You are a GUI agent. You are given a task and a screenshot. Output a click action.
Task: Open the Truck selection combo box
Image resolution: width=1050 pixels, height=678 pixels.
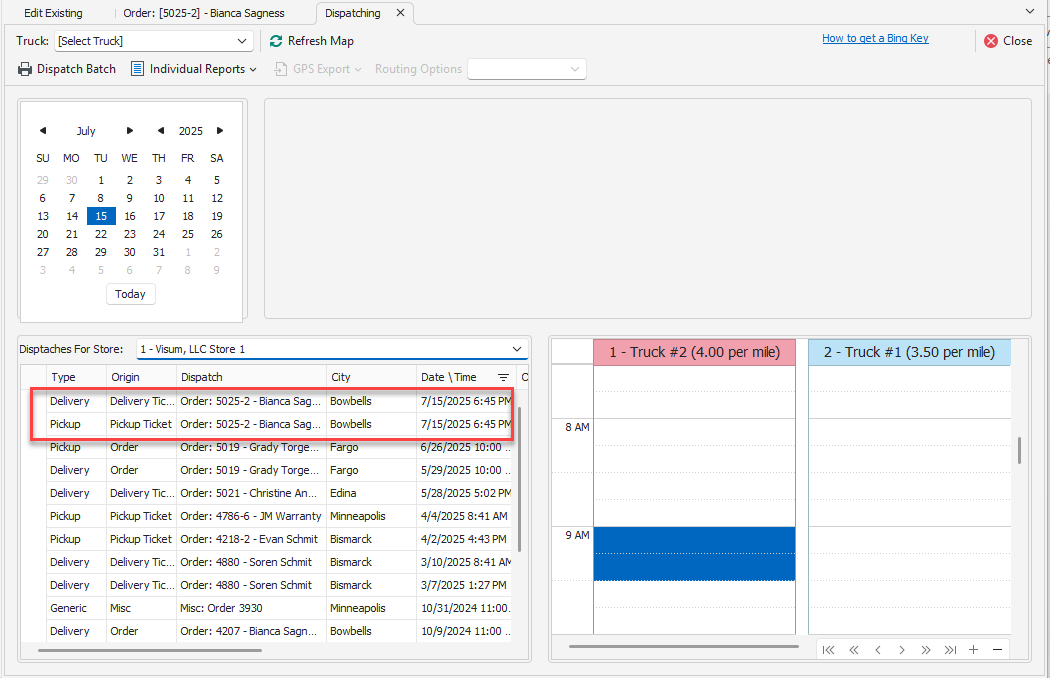pos(153,41)
